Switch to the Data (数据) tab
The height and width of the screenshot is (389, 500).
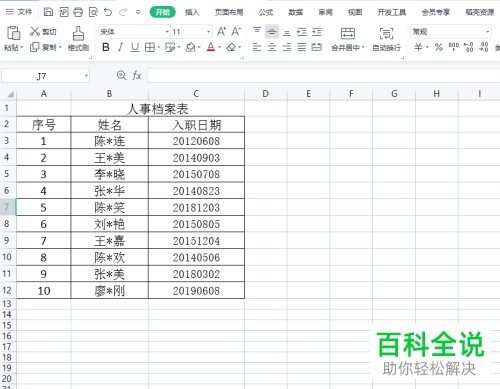tap(296, 12)
